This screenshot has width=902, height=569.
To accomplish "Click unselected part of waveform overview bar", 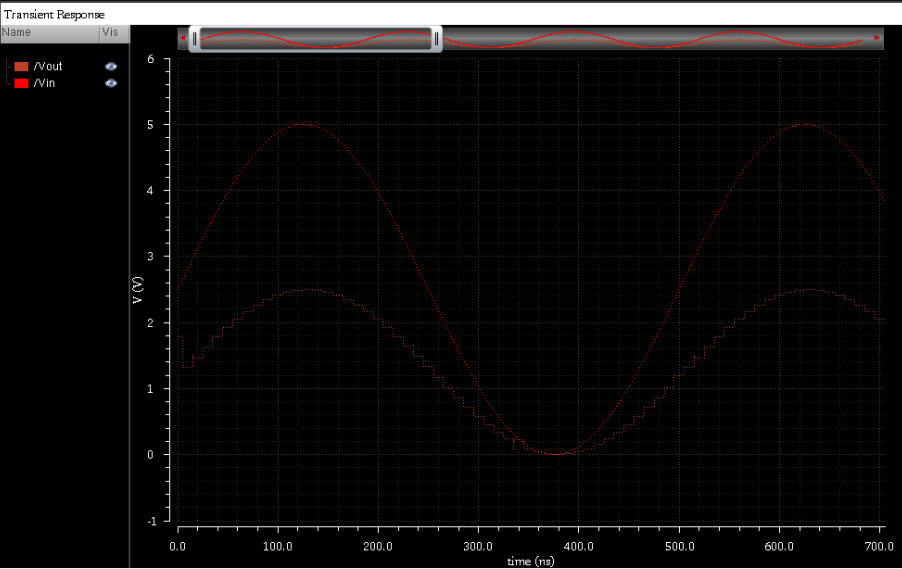I will [650, 39].
